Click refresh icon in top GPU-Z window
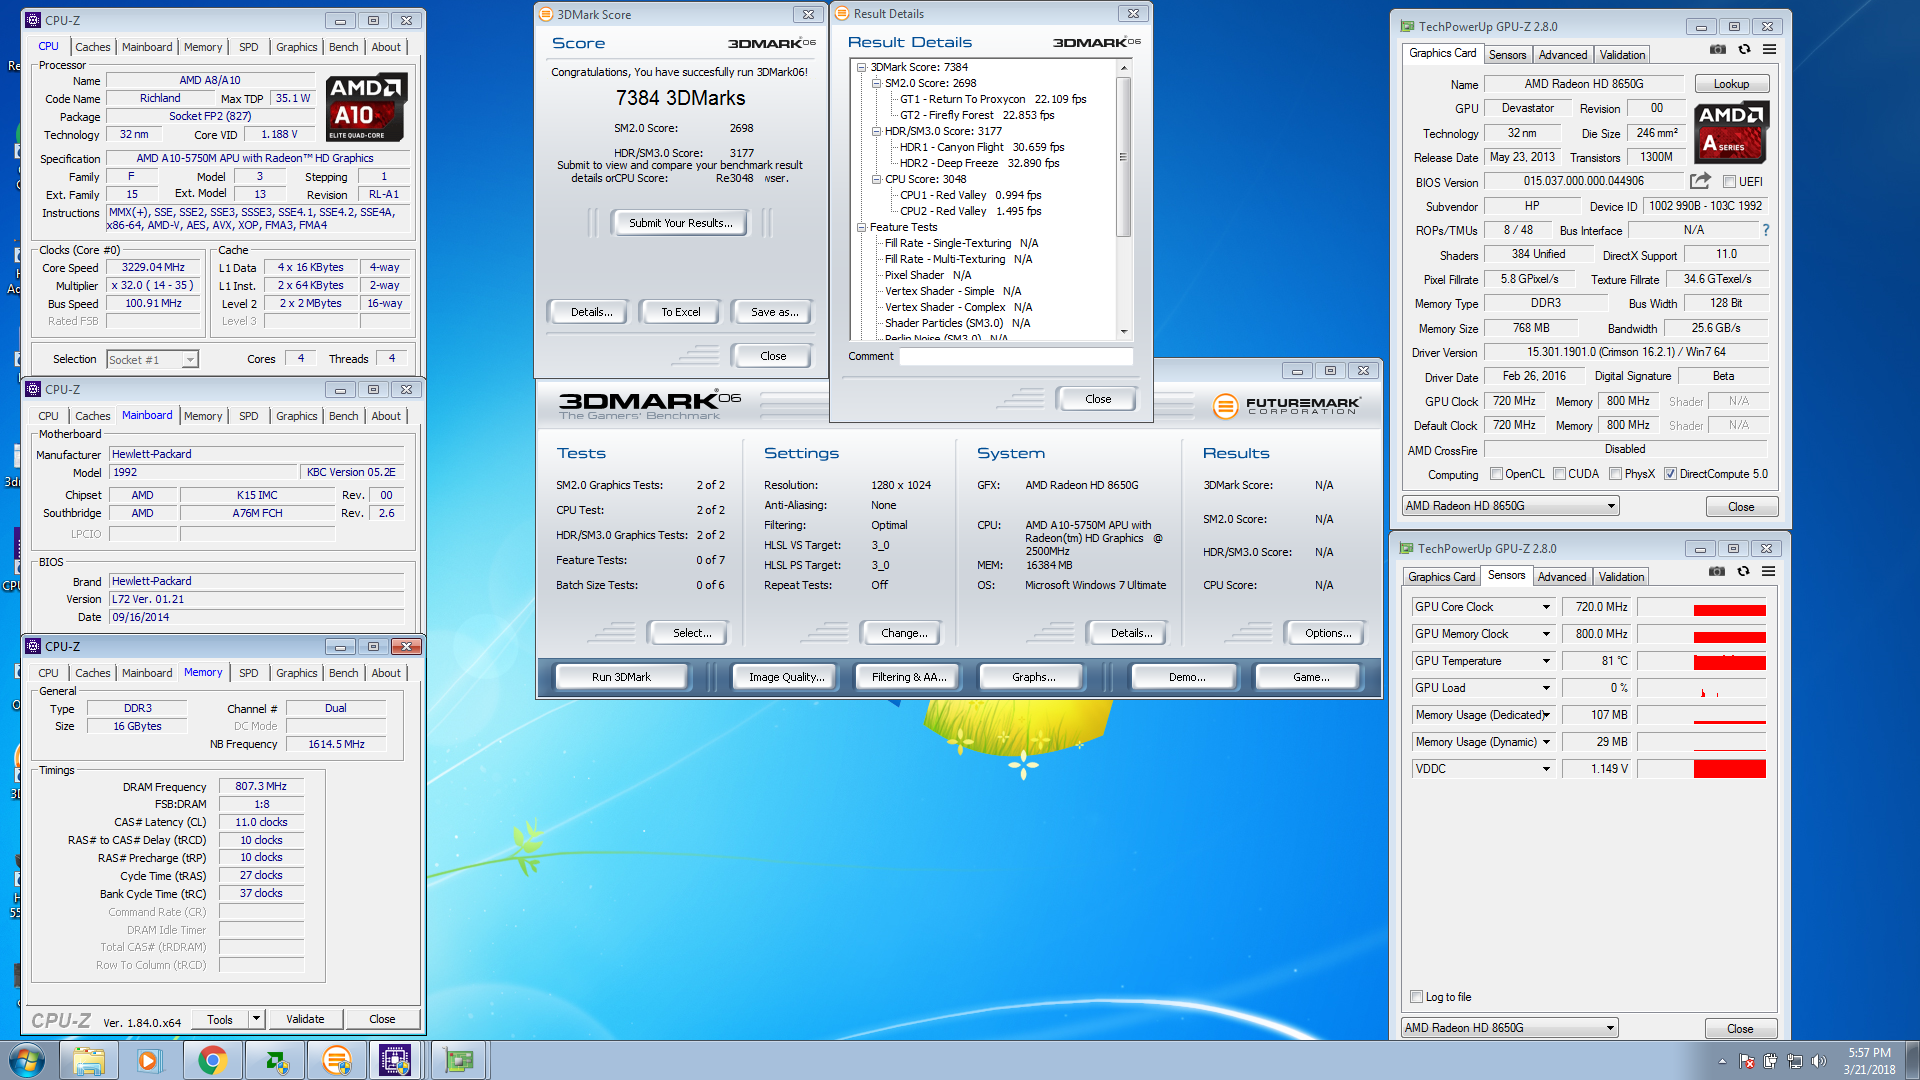 tap(1744, 49)
